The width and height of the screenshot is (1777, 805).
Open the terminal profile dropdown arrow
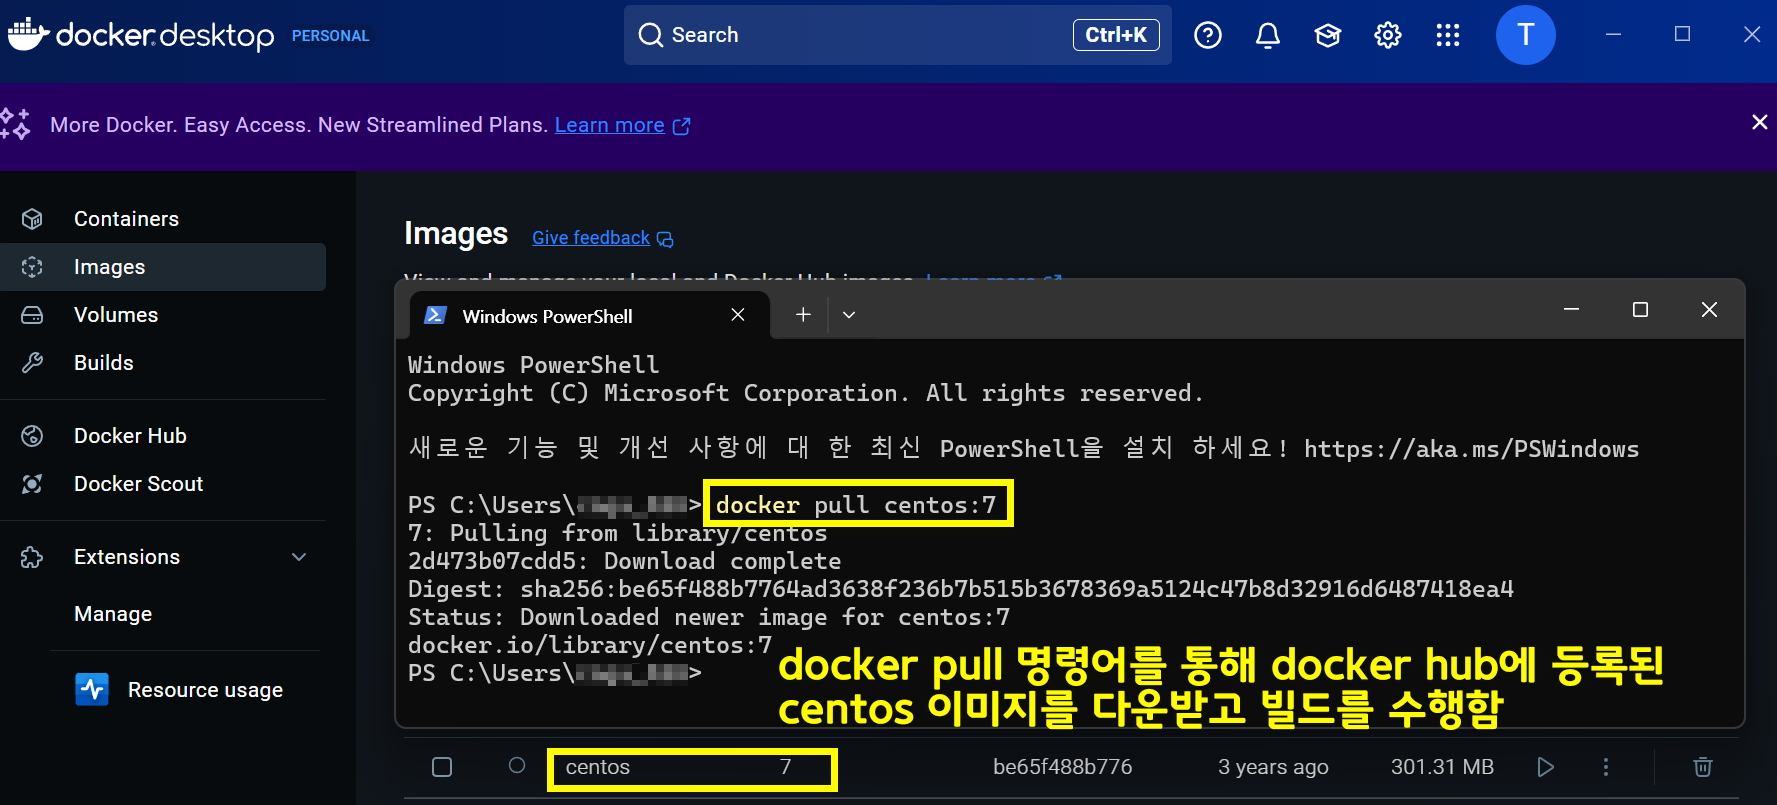(x=849, y=315)
